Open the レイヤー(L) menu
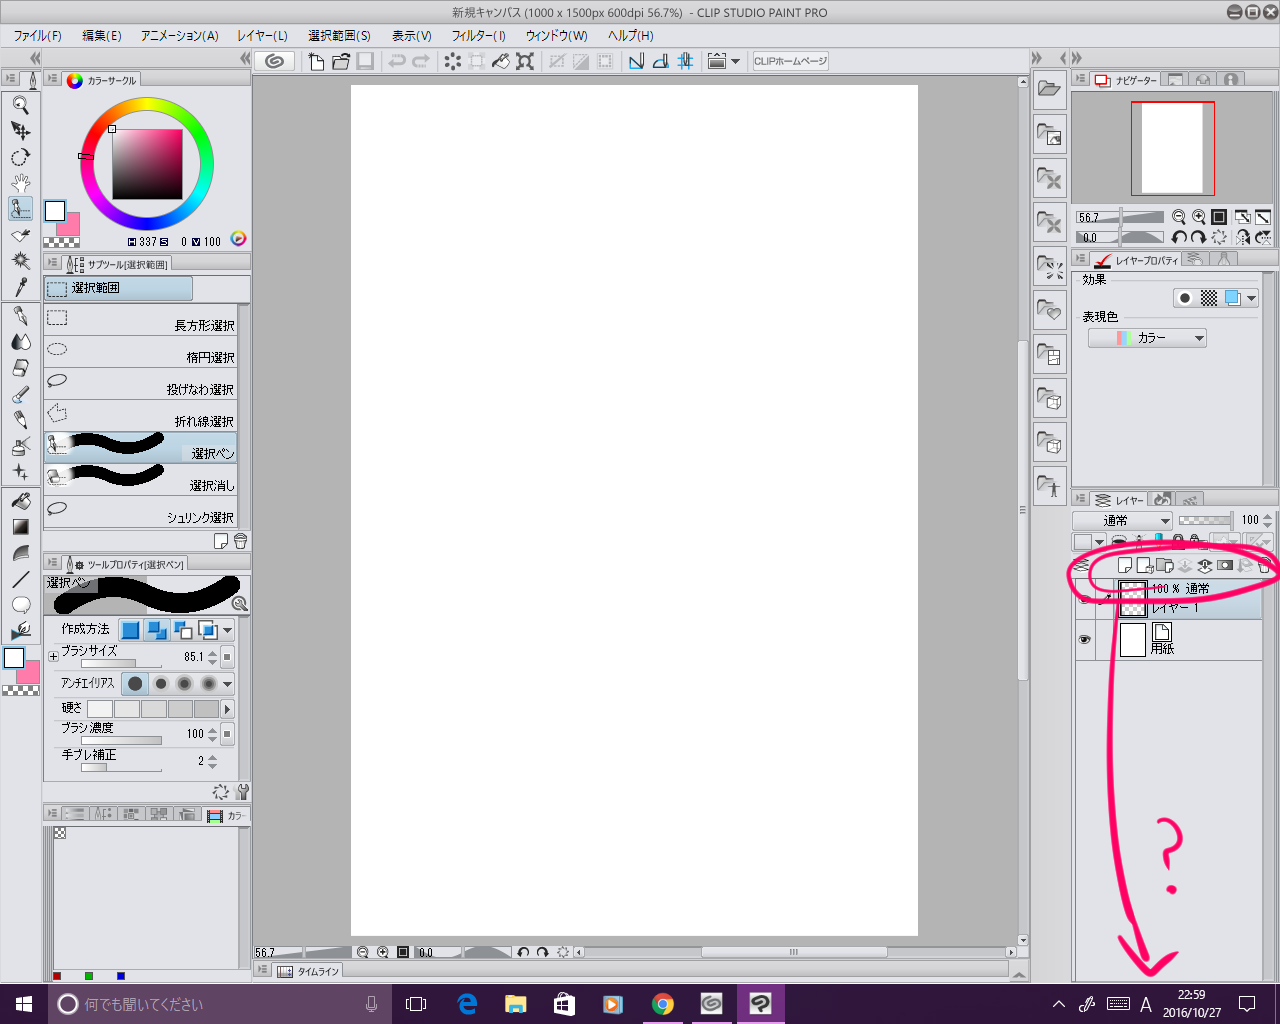The height and width of the screenshot is (1024, 1280). click(262, 35)
